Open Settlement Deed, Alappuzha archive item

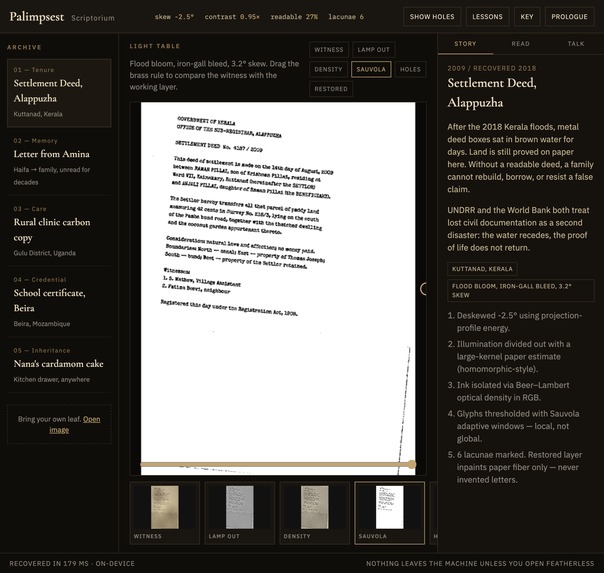coord(59,93)
